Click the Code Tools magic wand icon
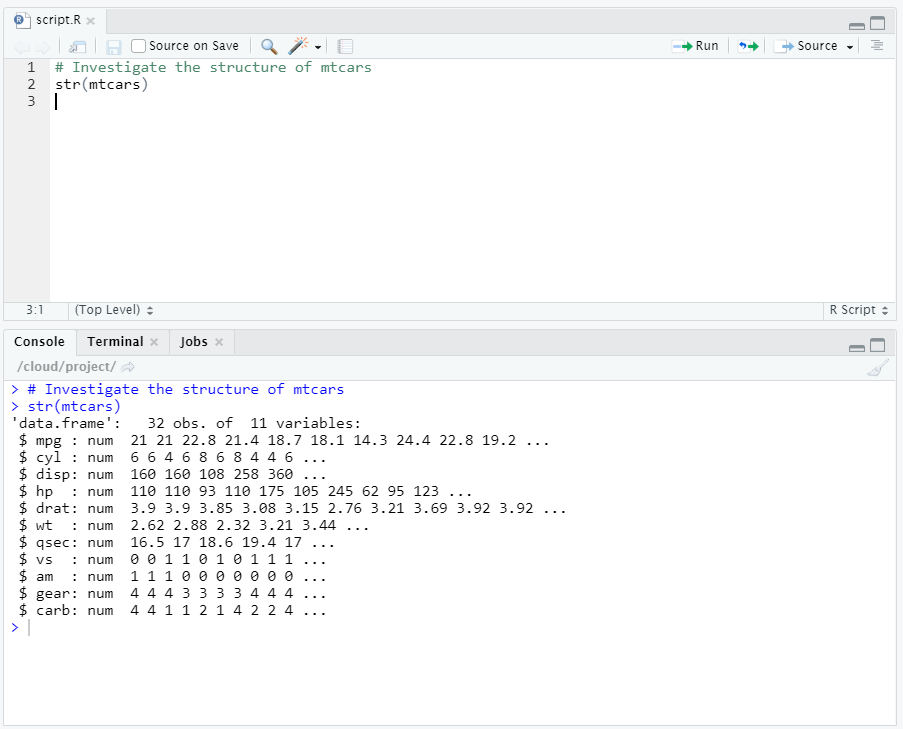Screen dimensions: 903x729 (297, 45)
